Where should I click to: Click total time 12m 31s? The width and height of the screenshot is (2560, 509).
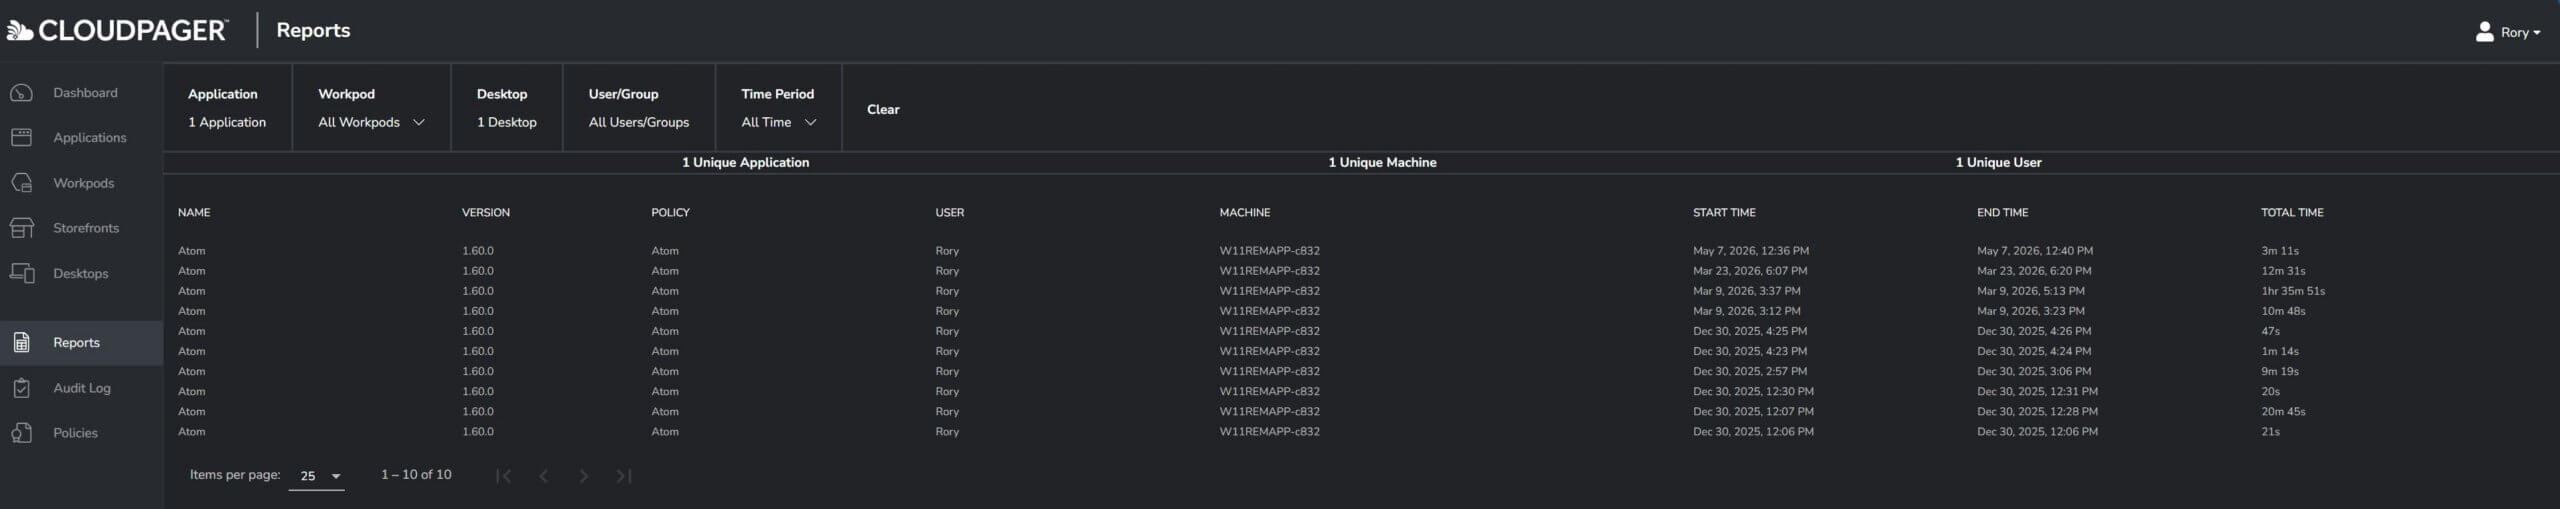pos(2283,271)
